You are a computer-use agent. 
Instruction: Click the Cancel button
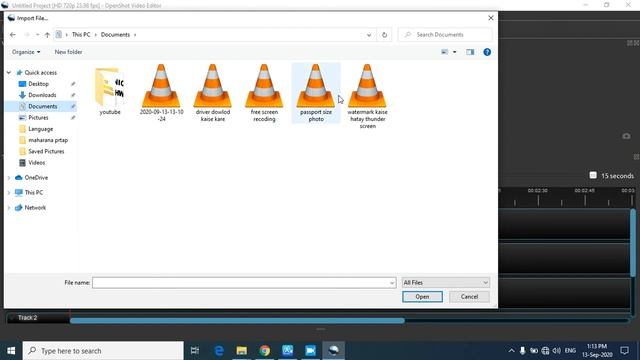click(x=469, y=297)
